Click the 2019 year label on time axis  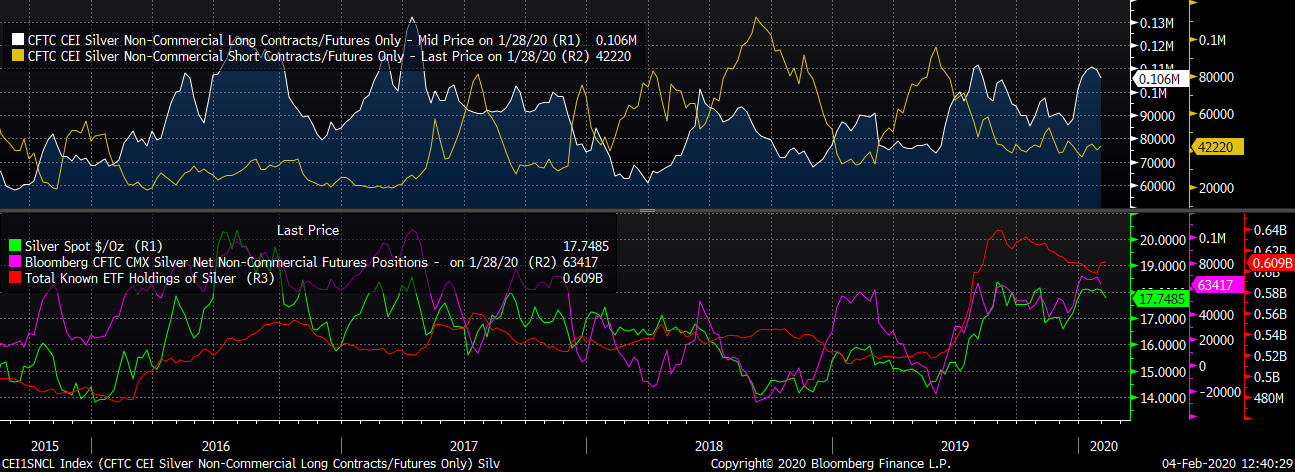tap(956, 445)
